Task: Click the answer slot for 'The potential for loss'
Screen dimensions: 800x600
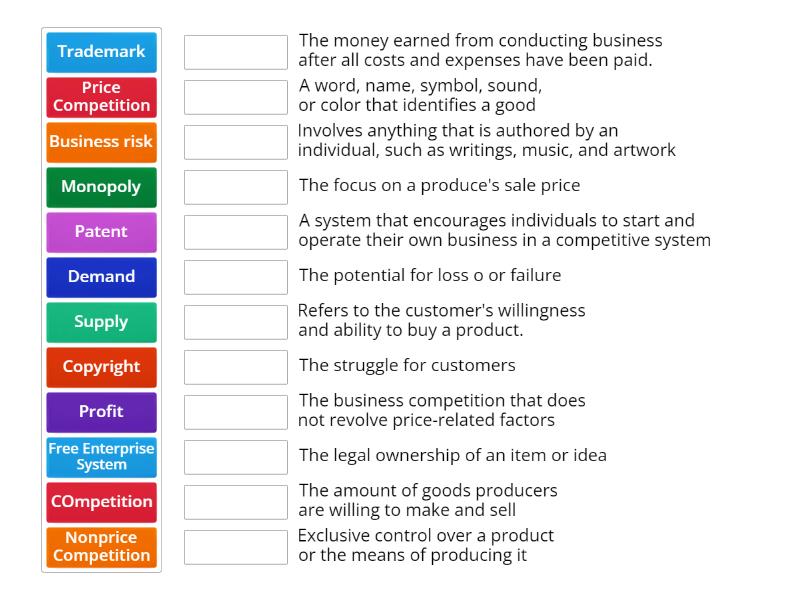Action: click(235, 277)
